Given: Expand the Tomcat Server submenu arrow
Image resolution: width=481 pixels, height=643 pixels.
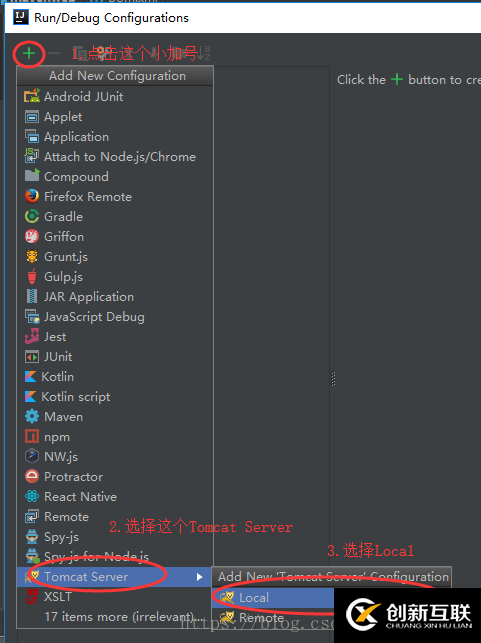Looking at the screenshot, I should click(199, 577).
